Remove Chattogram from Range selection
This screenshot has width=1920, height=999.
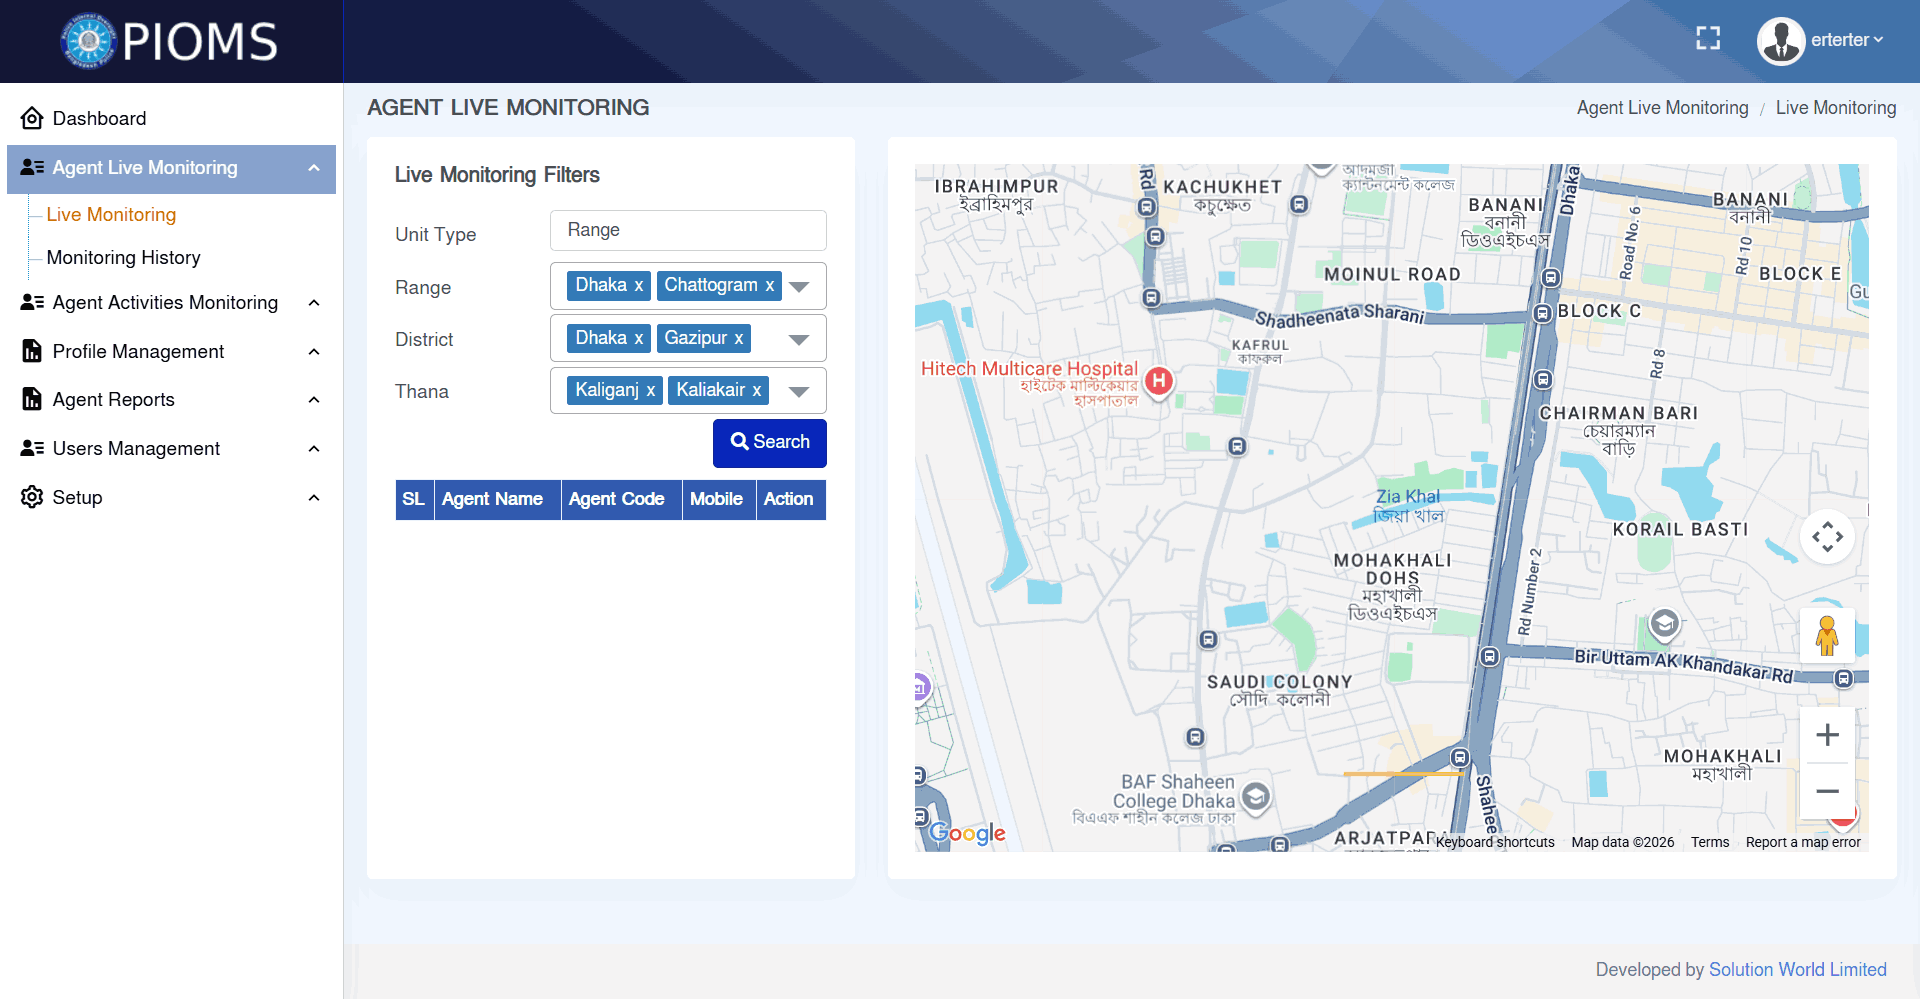[769, 286]
